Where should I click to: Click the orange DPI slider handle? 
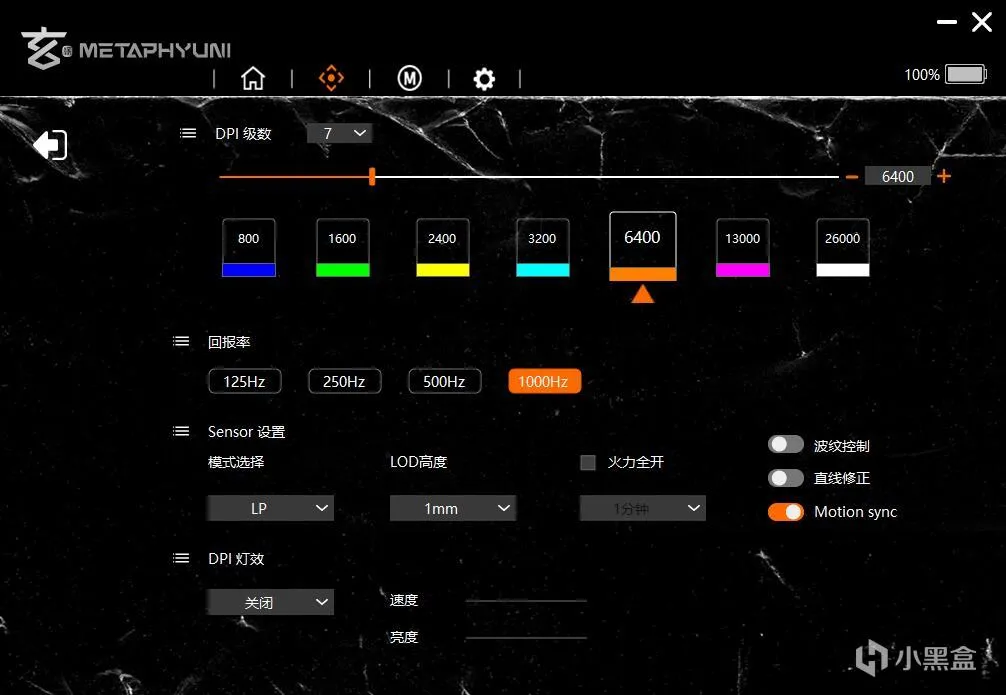[x=372, y=176]
